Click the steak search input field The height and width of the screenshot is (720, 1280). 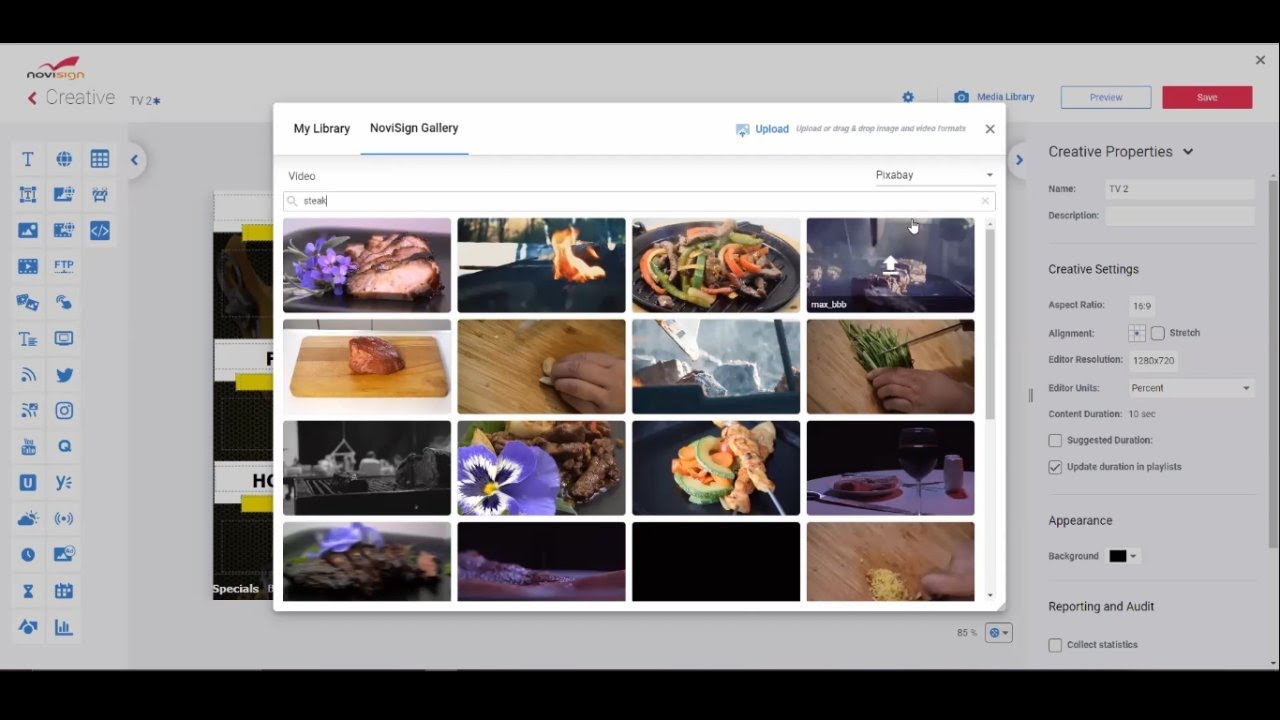point(639,201)
